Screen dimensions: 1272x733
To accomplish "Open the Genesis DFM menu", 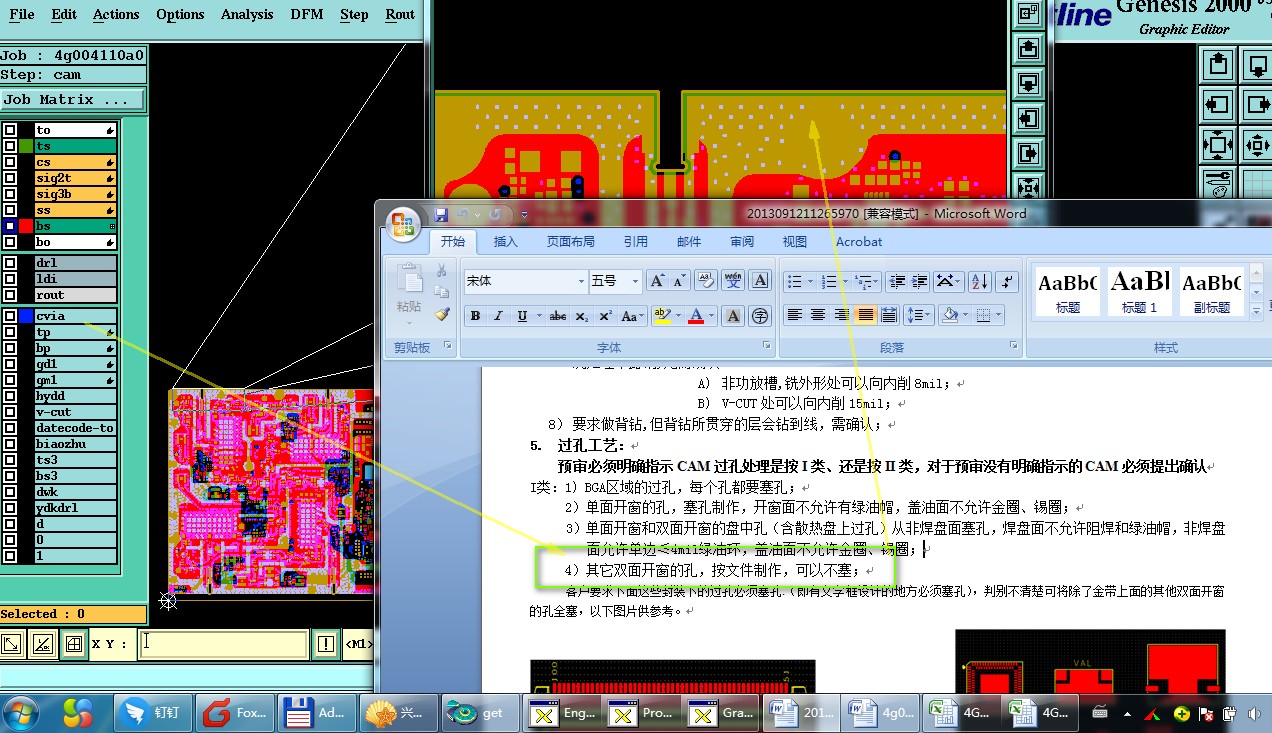I will 306,14.
